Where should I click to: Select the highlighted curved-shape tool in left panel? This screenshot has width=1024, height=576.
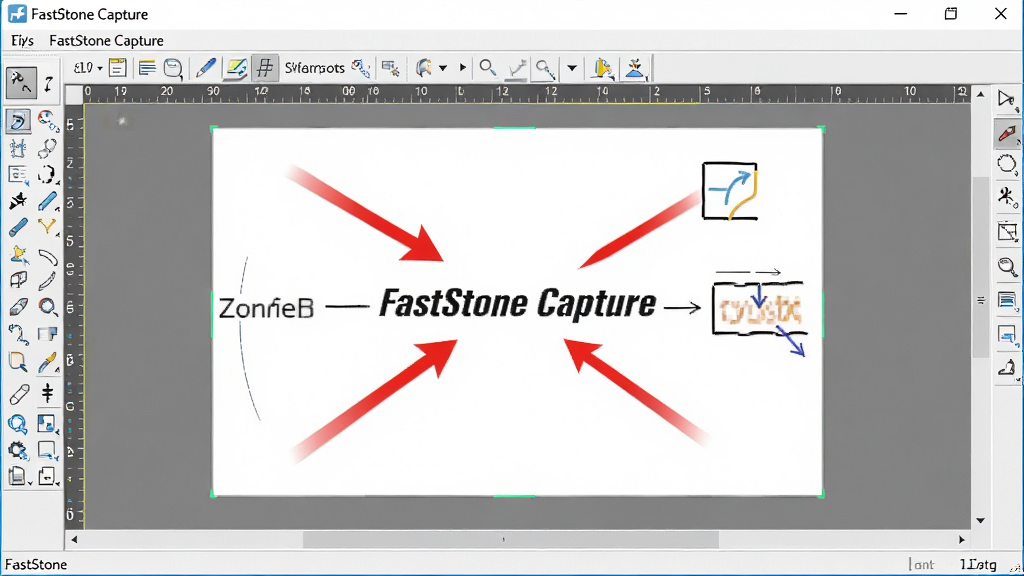(18, 121)
